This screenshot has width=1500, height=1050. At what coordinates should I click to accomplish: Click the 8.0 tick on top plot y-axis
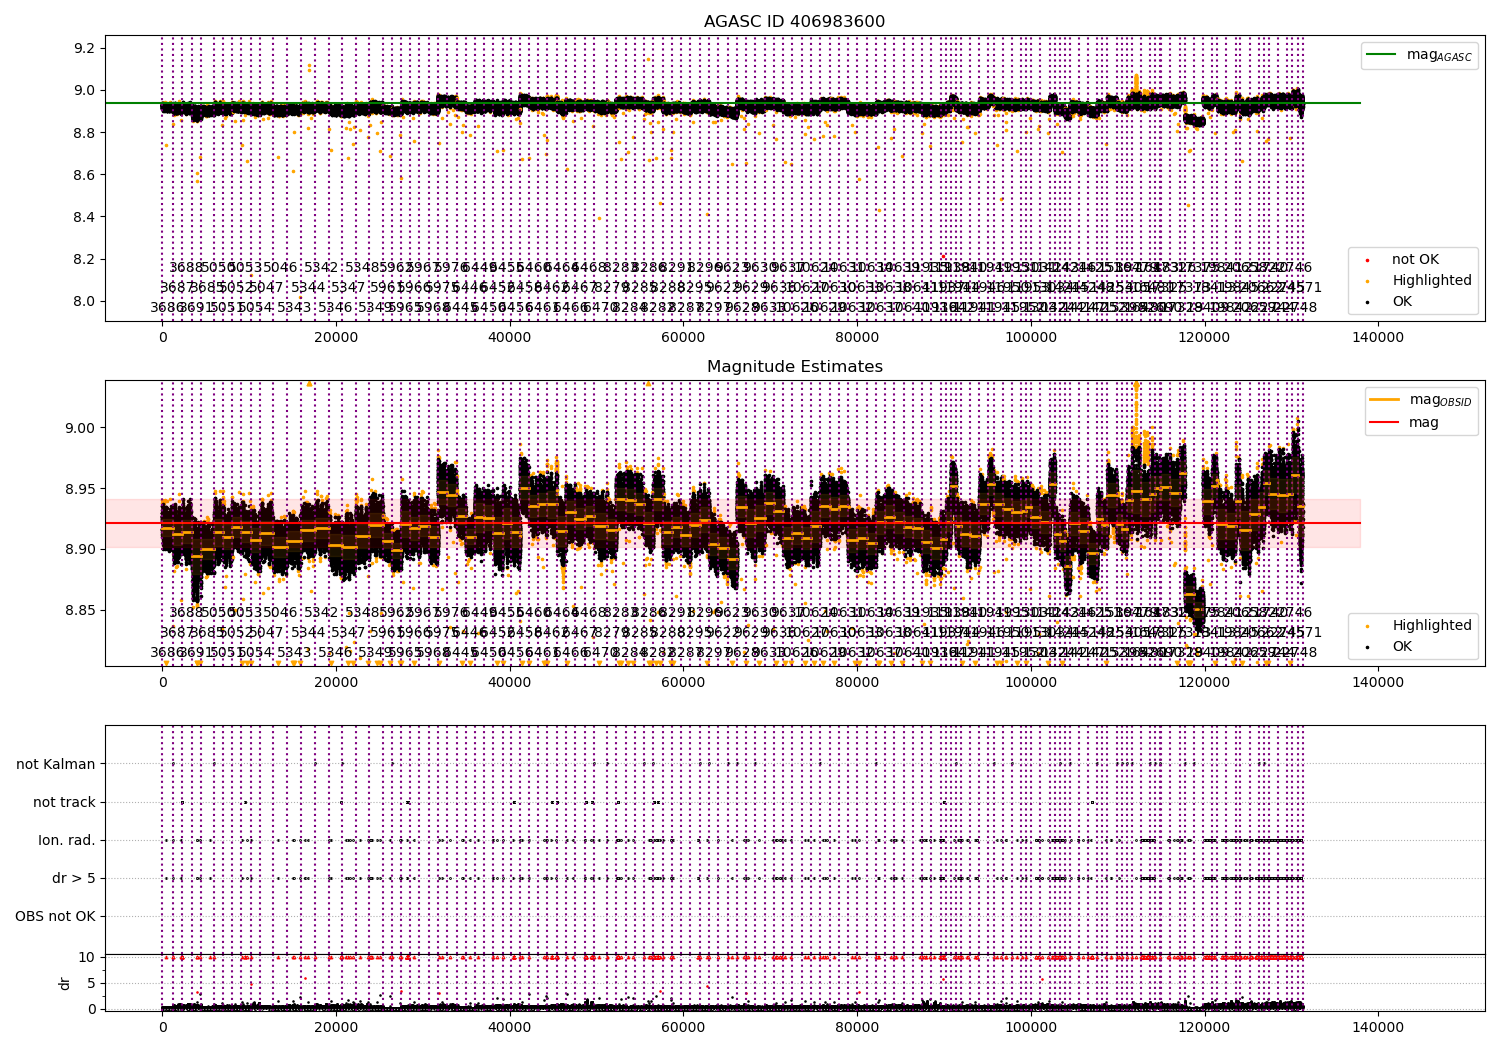click(85, 301)
